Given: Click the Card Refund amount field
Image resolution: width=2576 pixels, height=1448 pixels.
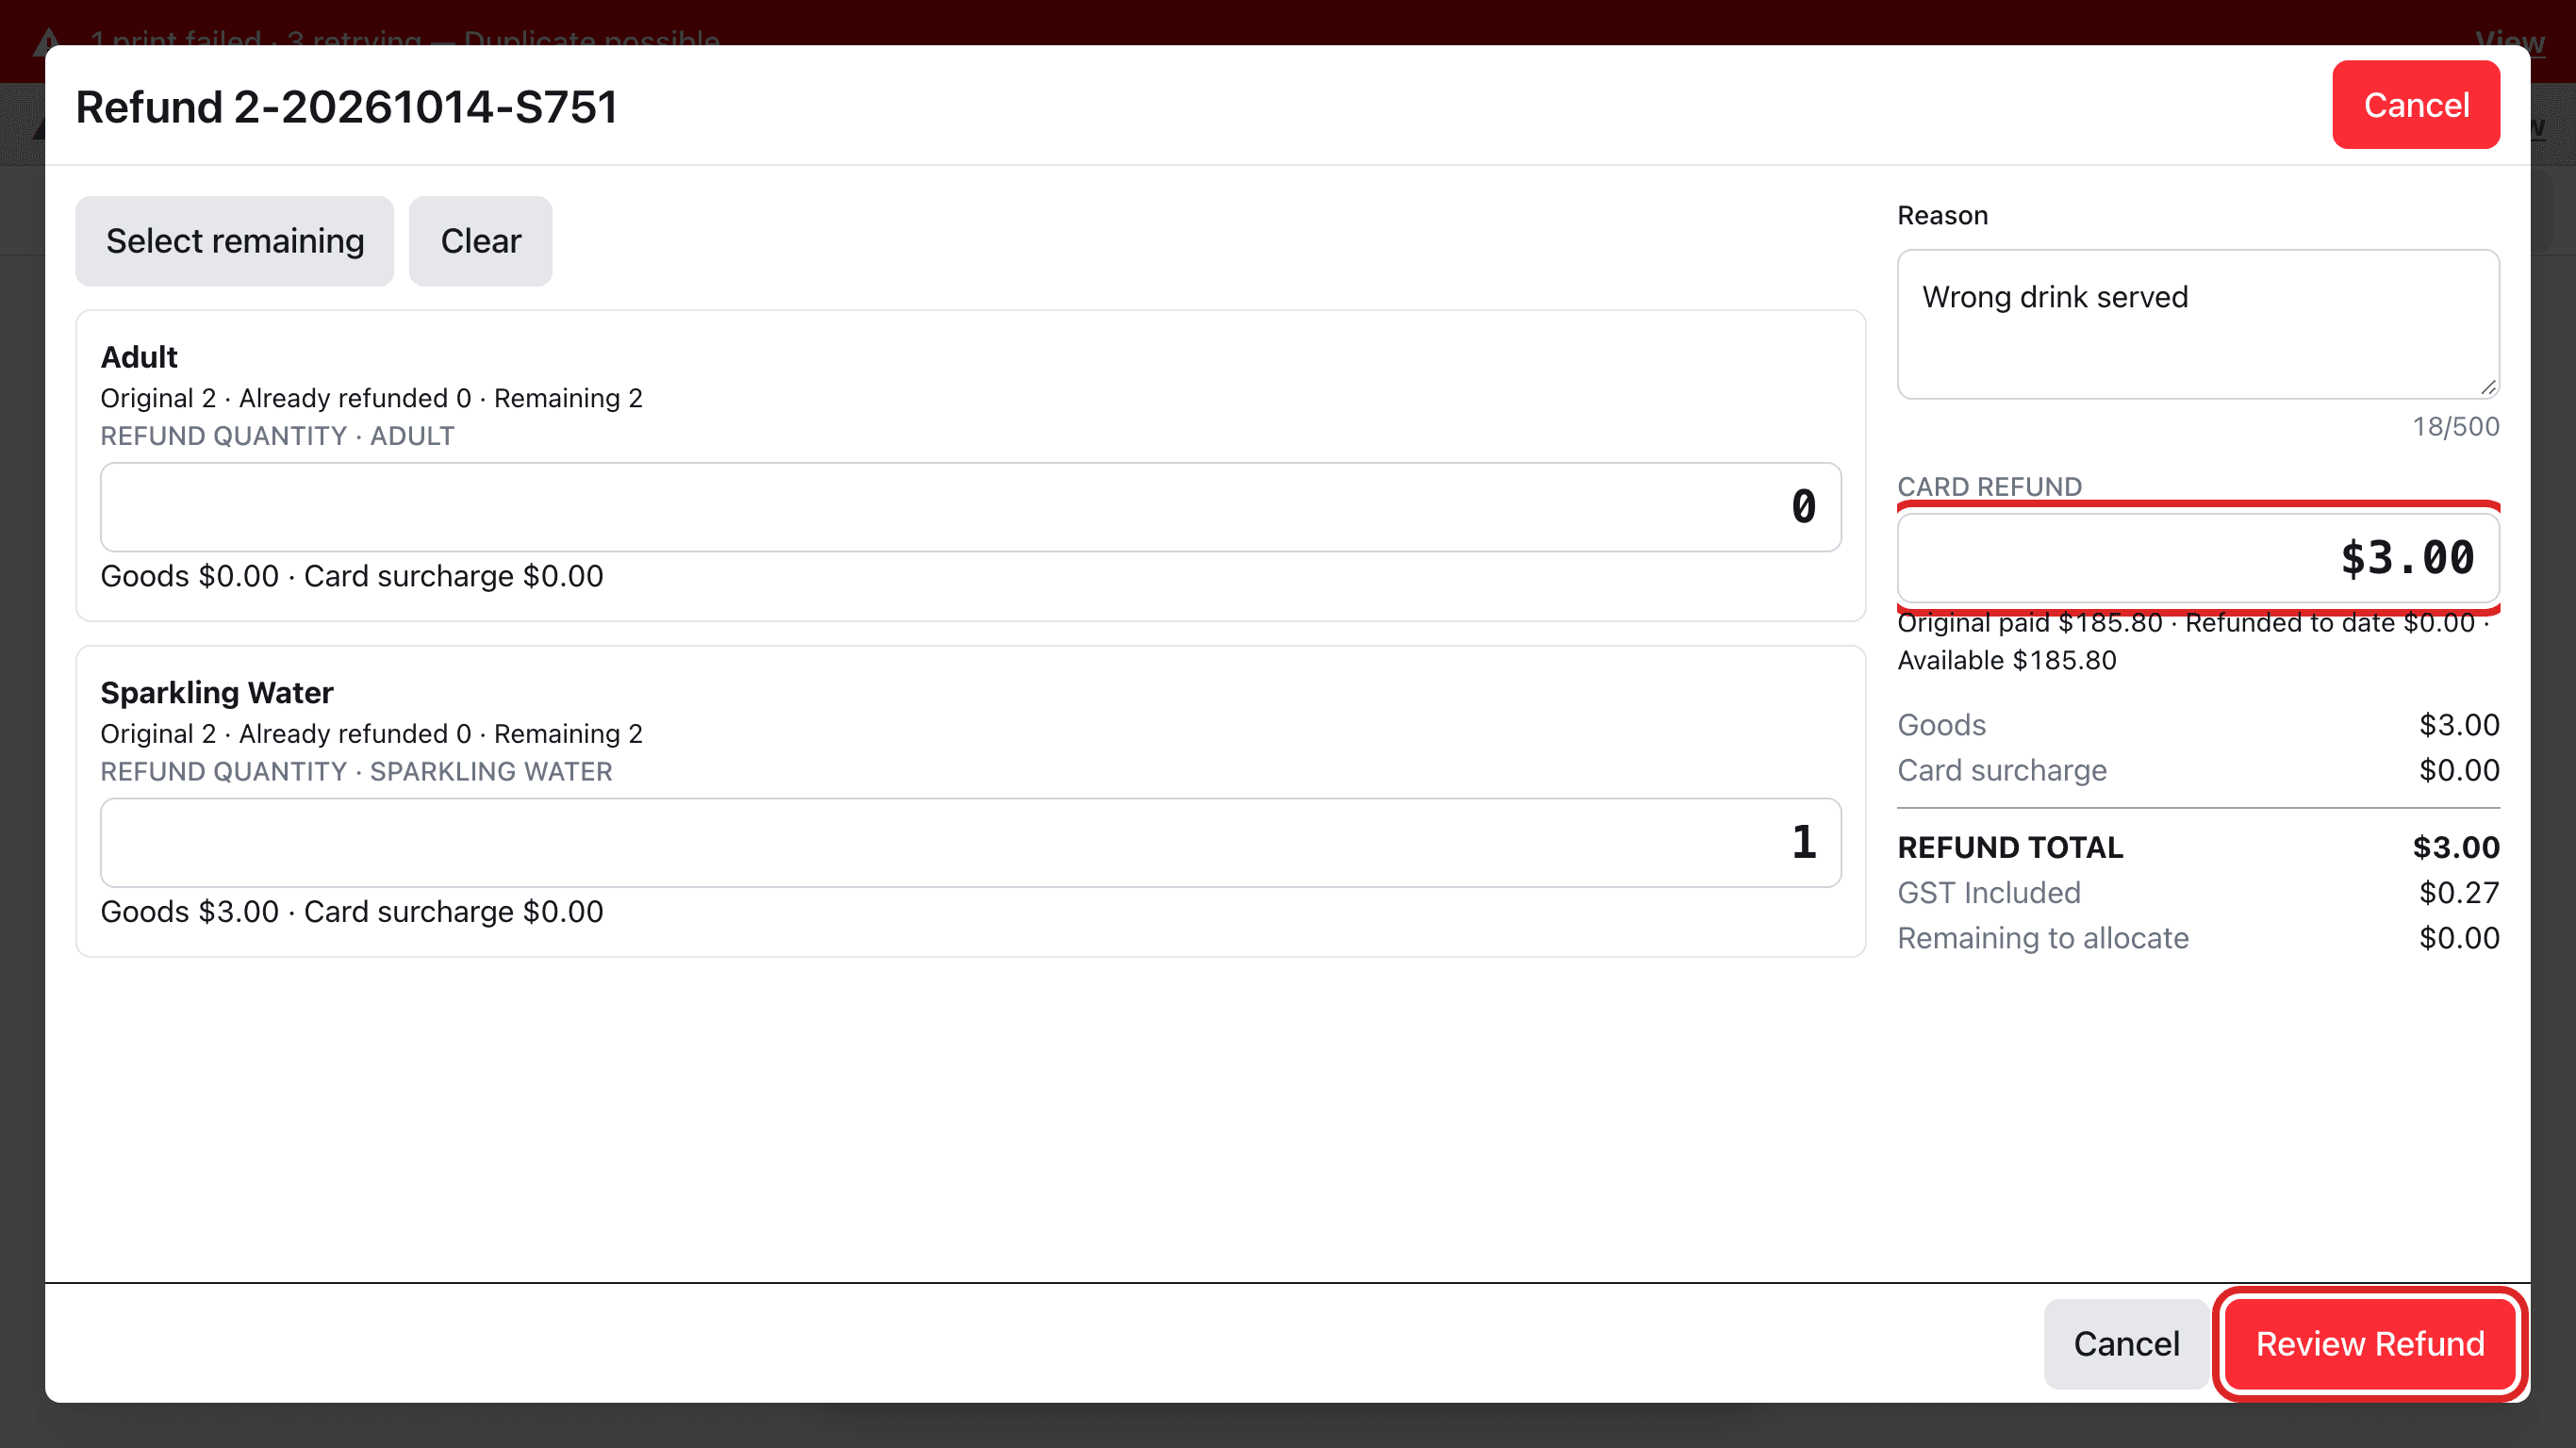Looking at the screenshot, I should coord(2198,558).
